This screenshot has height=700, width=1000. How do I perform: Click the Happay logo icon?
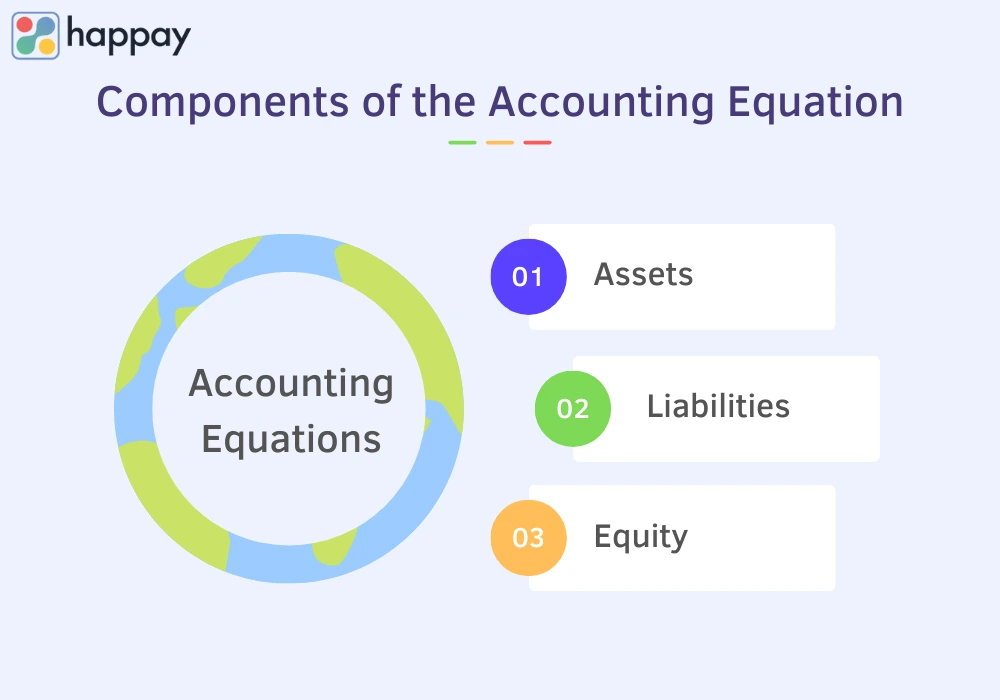coord(36,36)
